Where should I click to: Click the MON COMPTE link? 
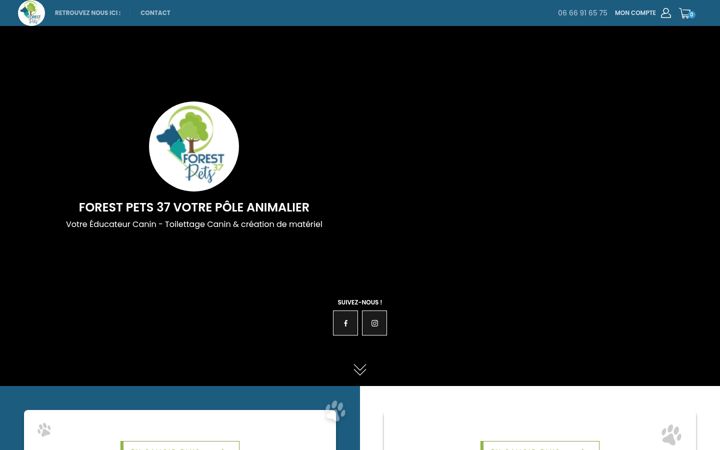coord(635,13)
